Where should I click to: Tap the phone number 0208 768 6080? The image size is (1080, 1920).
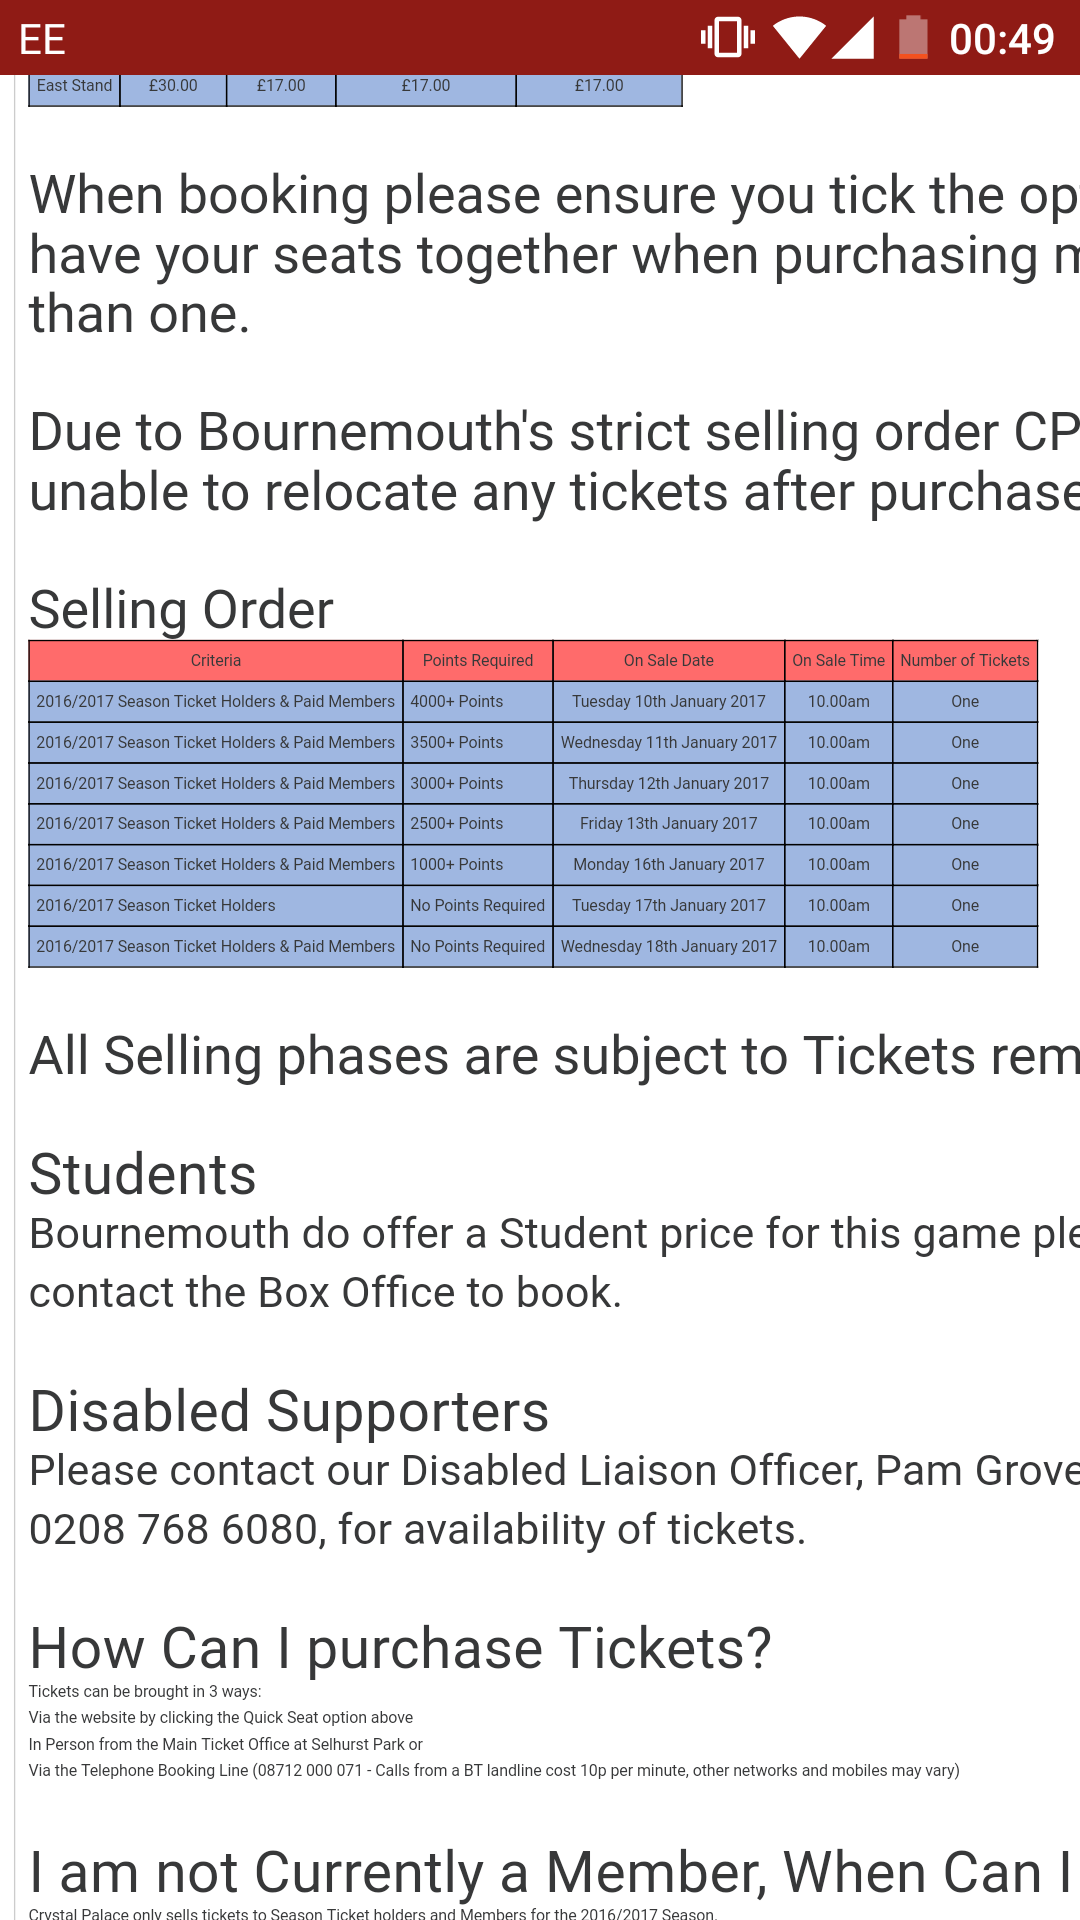pos(173,1529)
